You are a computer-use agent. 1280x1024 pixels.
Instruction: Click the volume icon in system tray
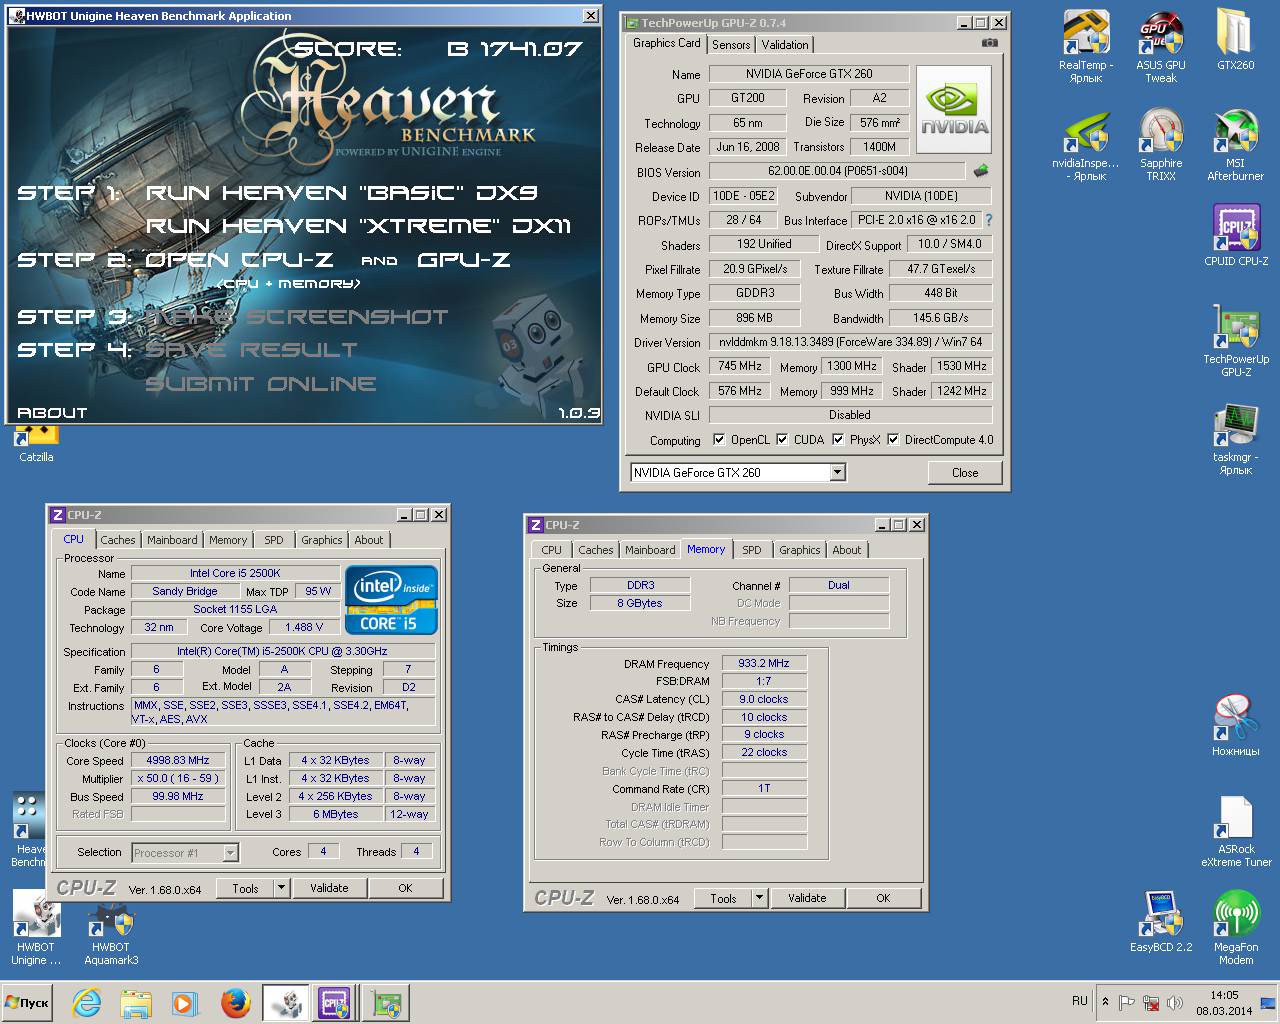(1175, 1002)
